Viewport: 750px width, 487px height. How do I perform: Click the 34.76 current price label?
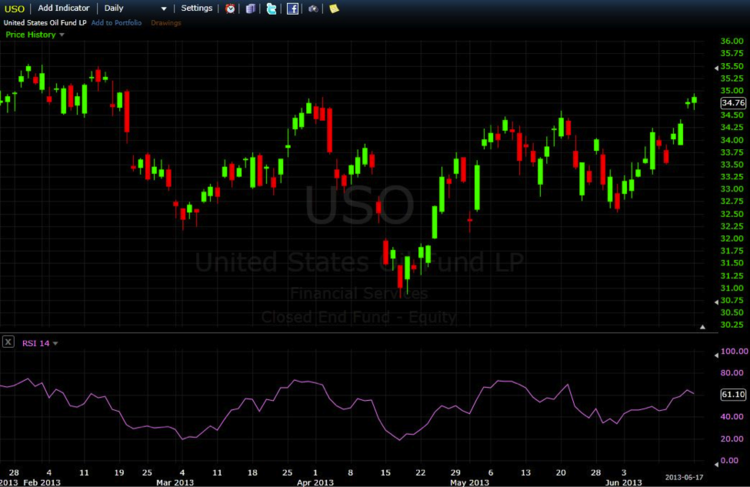tap(732, 102)
